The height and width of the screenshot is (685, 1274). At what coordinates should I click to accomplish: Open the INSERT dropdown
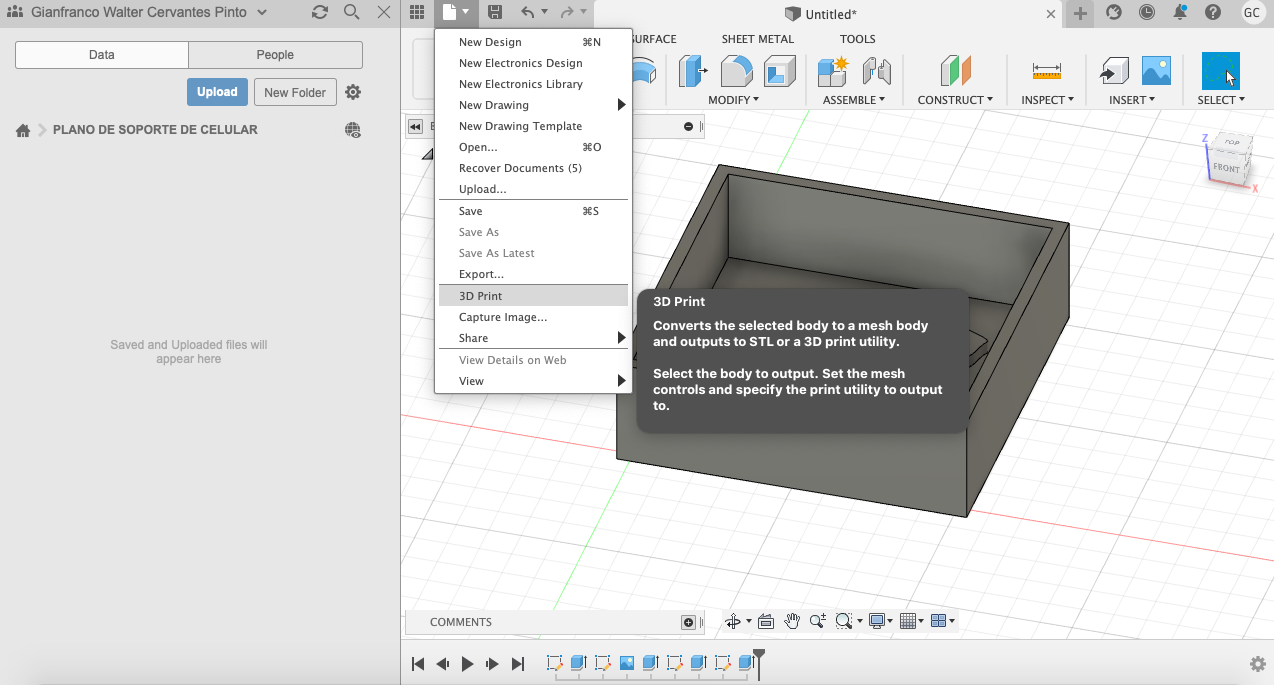(x=1132, y=100)
